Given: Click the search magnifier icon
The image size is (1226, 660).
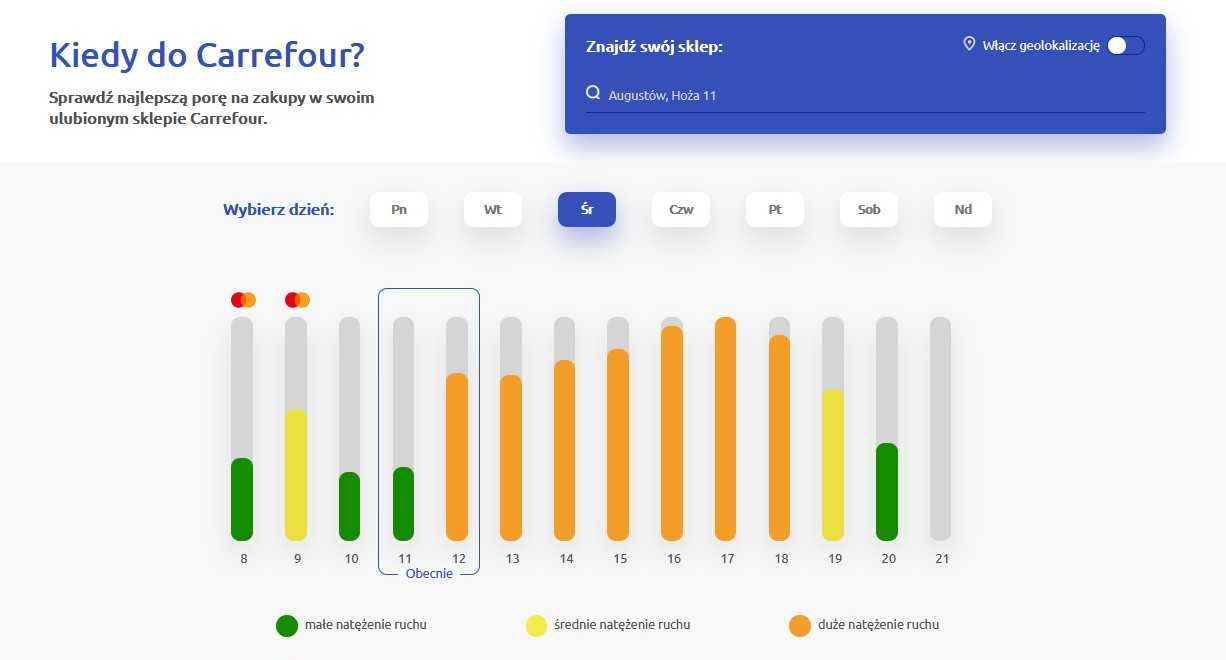Looking at the screenshot, I should coord(593,94).
